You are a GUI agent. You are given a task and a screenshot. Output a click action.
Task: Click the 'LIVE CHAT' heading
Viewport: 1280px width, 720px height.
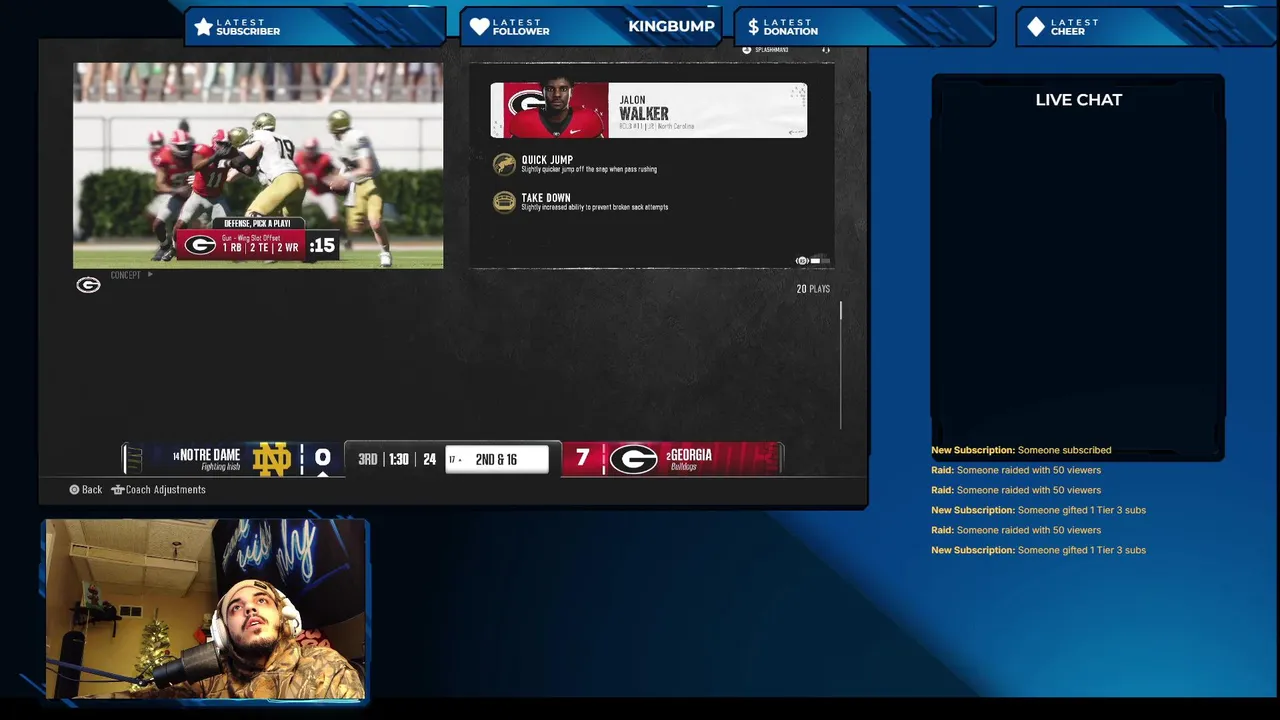point(1079,100)
